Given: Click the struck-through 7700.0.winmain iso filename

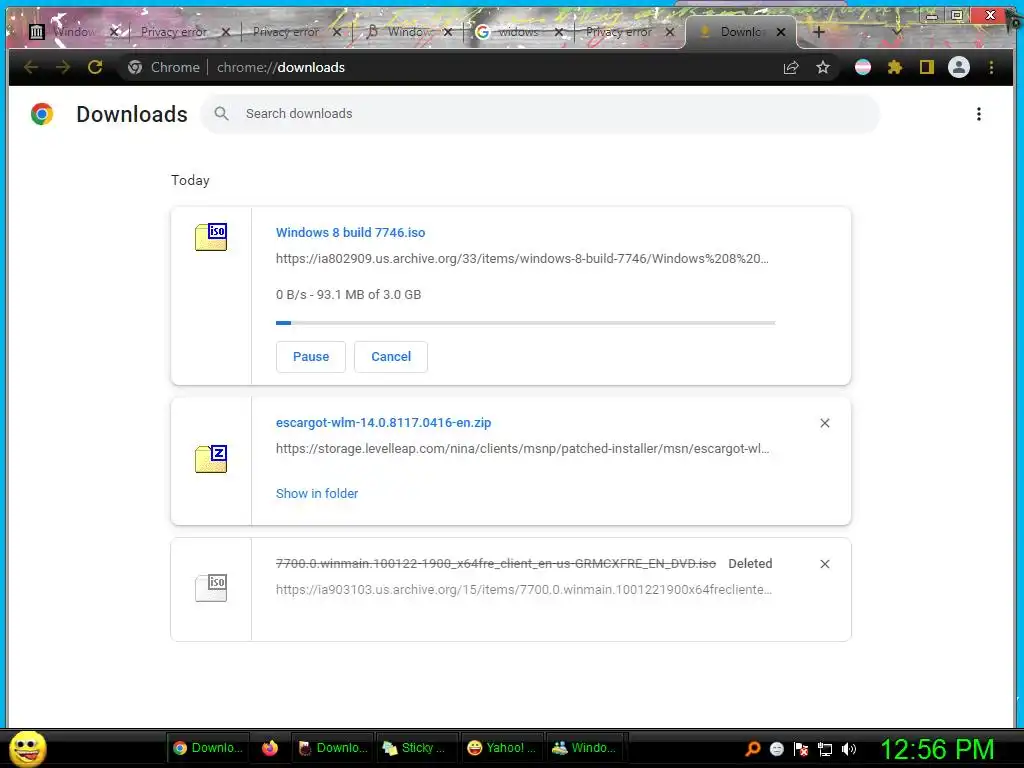Looking at the screenshot, I should (496, 564).
